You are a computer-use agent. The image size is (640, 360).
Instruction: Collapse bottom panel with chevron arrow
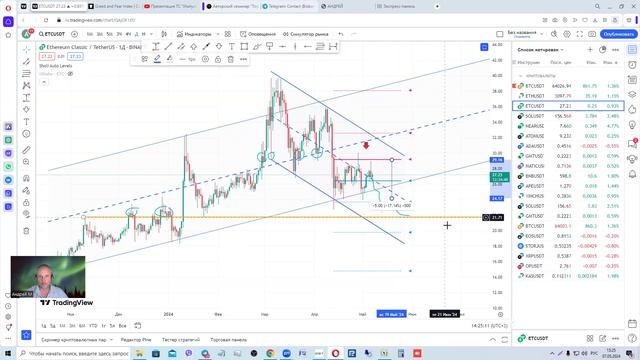pos(493,340)
